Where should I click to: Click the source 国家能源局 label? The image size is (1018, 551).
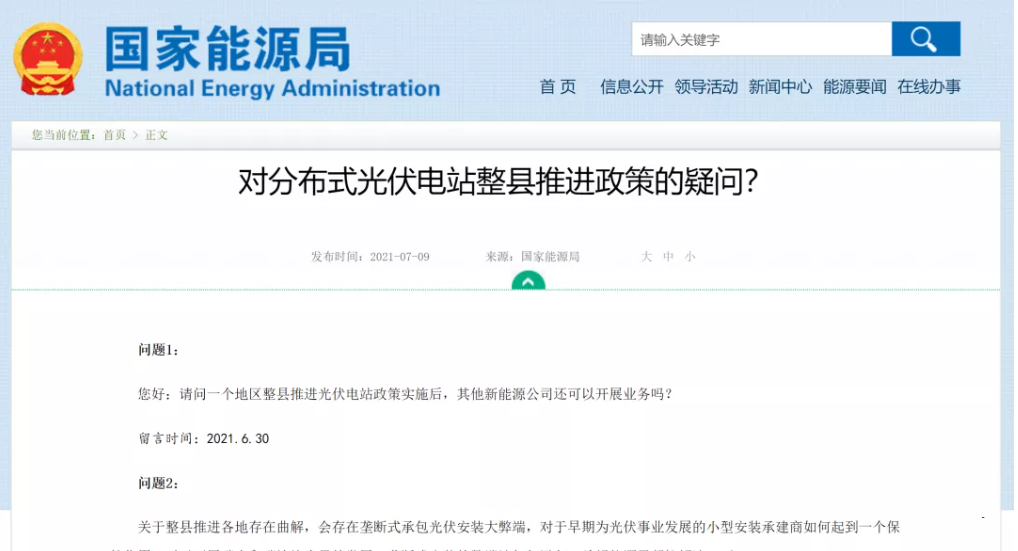pos(550,257)
